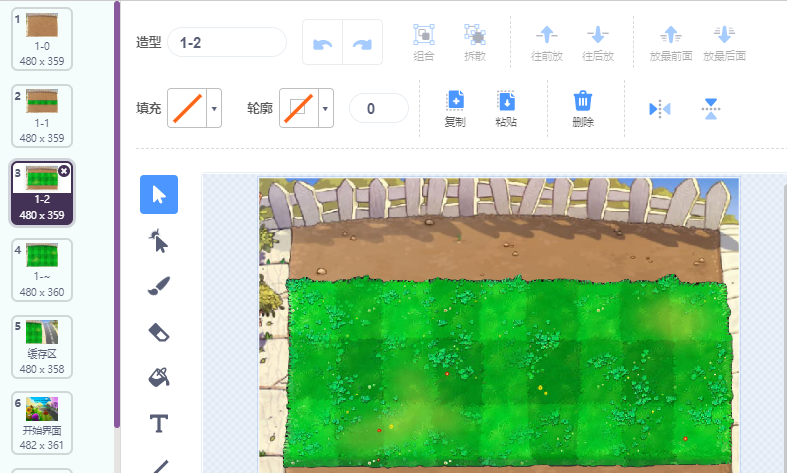Image resolution: width=787 pixels, height=473 pixels.
Task: Click the Redo arrow button
Action: (x=362, y=43)
